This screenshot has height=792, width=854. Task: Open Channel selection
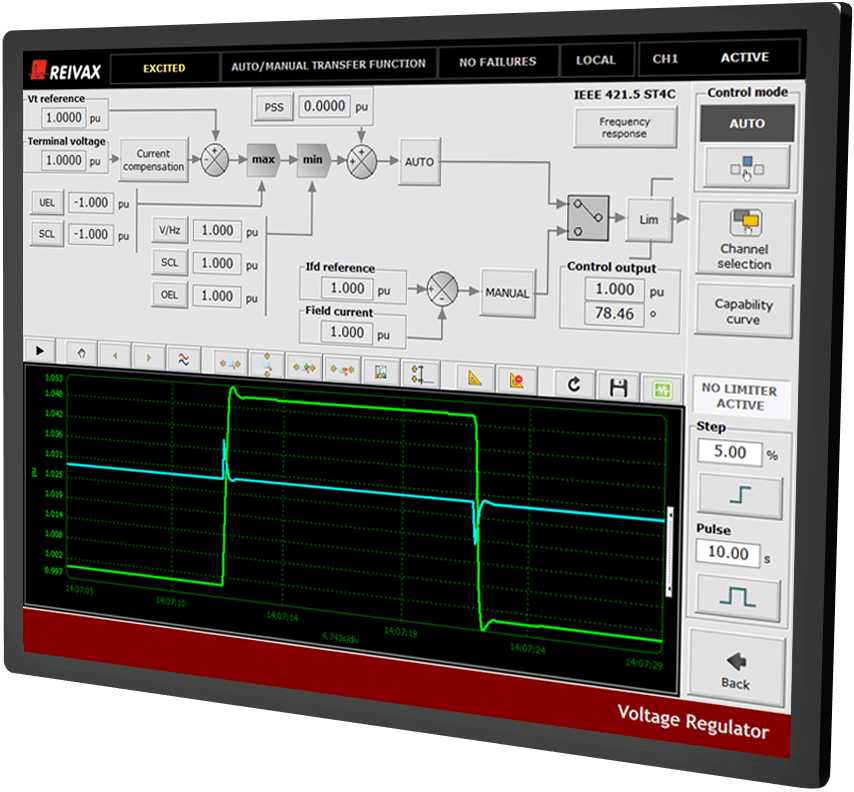(745, 239)
